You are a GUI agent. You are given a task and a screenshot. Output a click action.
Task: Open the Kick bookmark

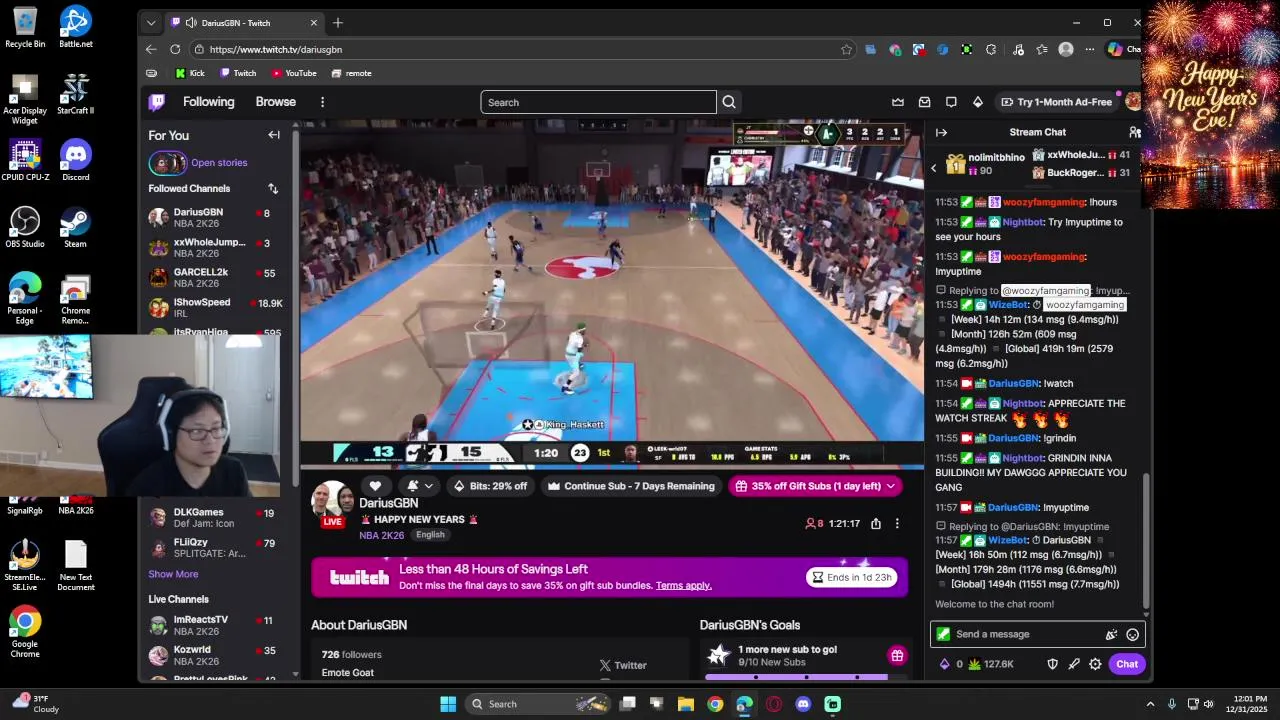(190, 73)
